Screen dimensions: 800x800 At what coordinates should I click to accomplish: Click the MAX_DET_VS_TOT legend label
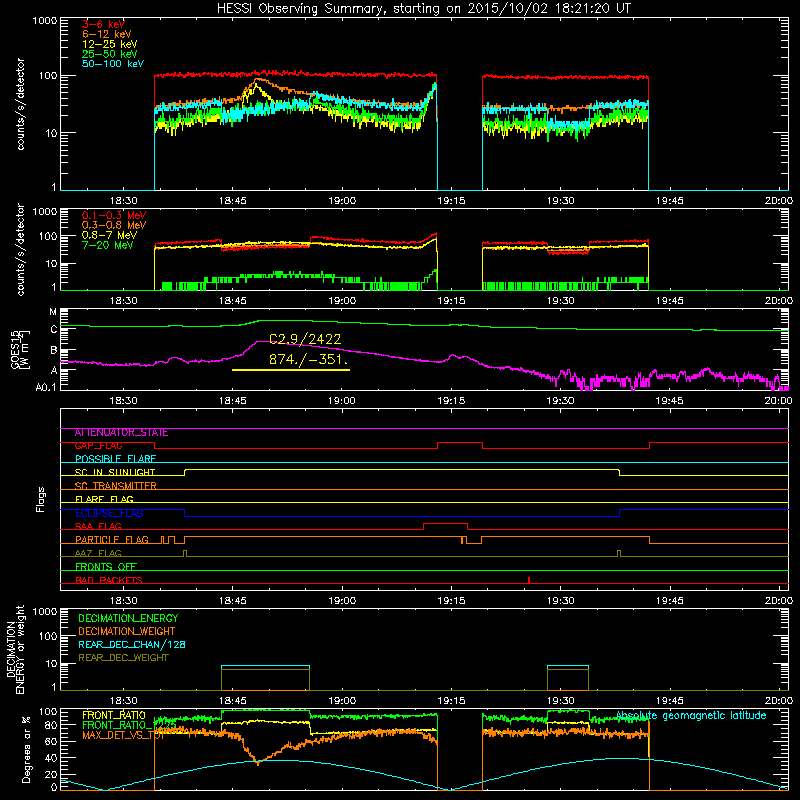[x=123, y=735]
